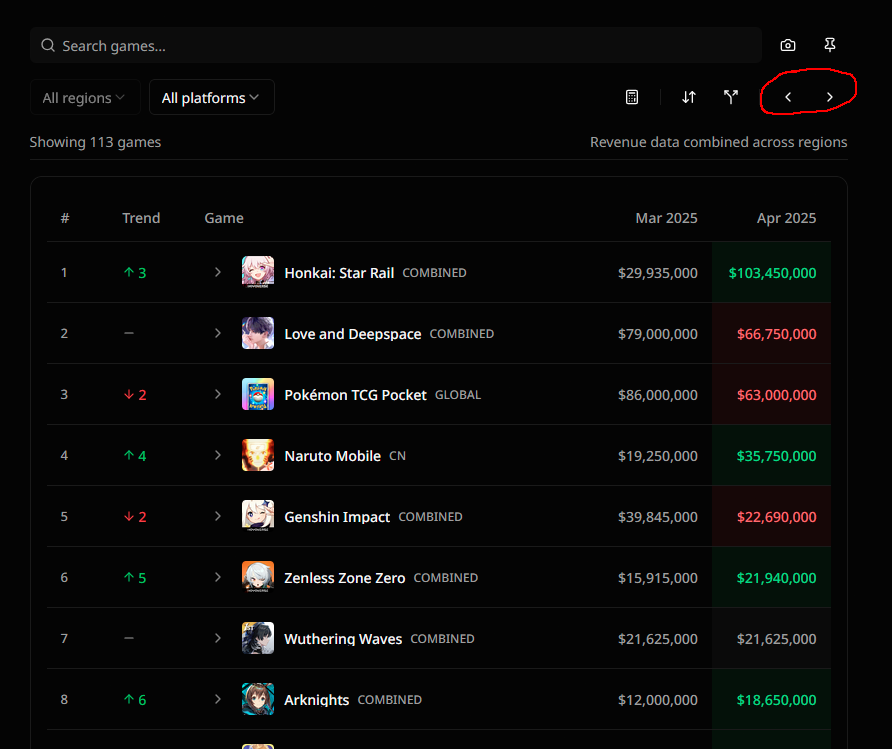Click the COMBINED tag next to Arknights
The image size is (892, 749).
click(x=390, y=700)
